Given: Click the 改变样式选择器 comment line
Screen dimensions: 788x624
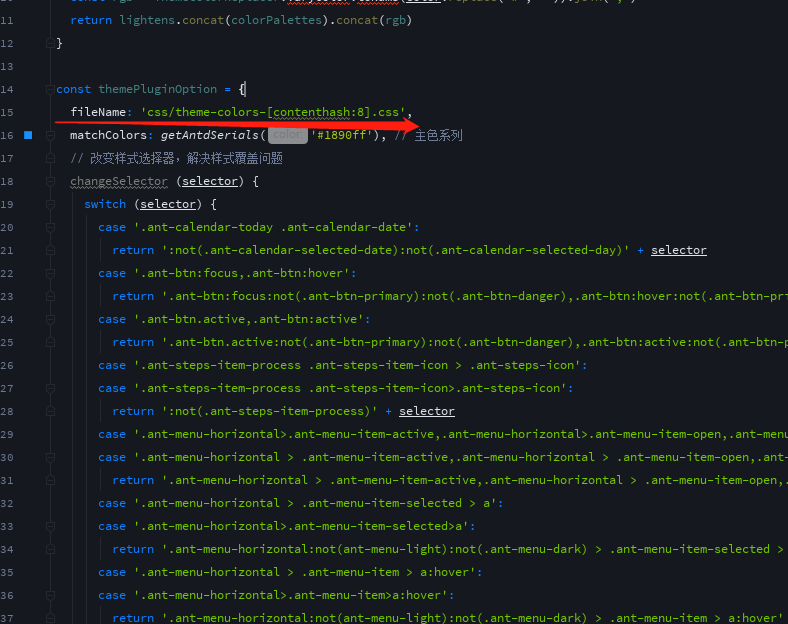Looking at the screenshot, I should [x=176, y=158].
